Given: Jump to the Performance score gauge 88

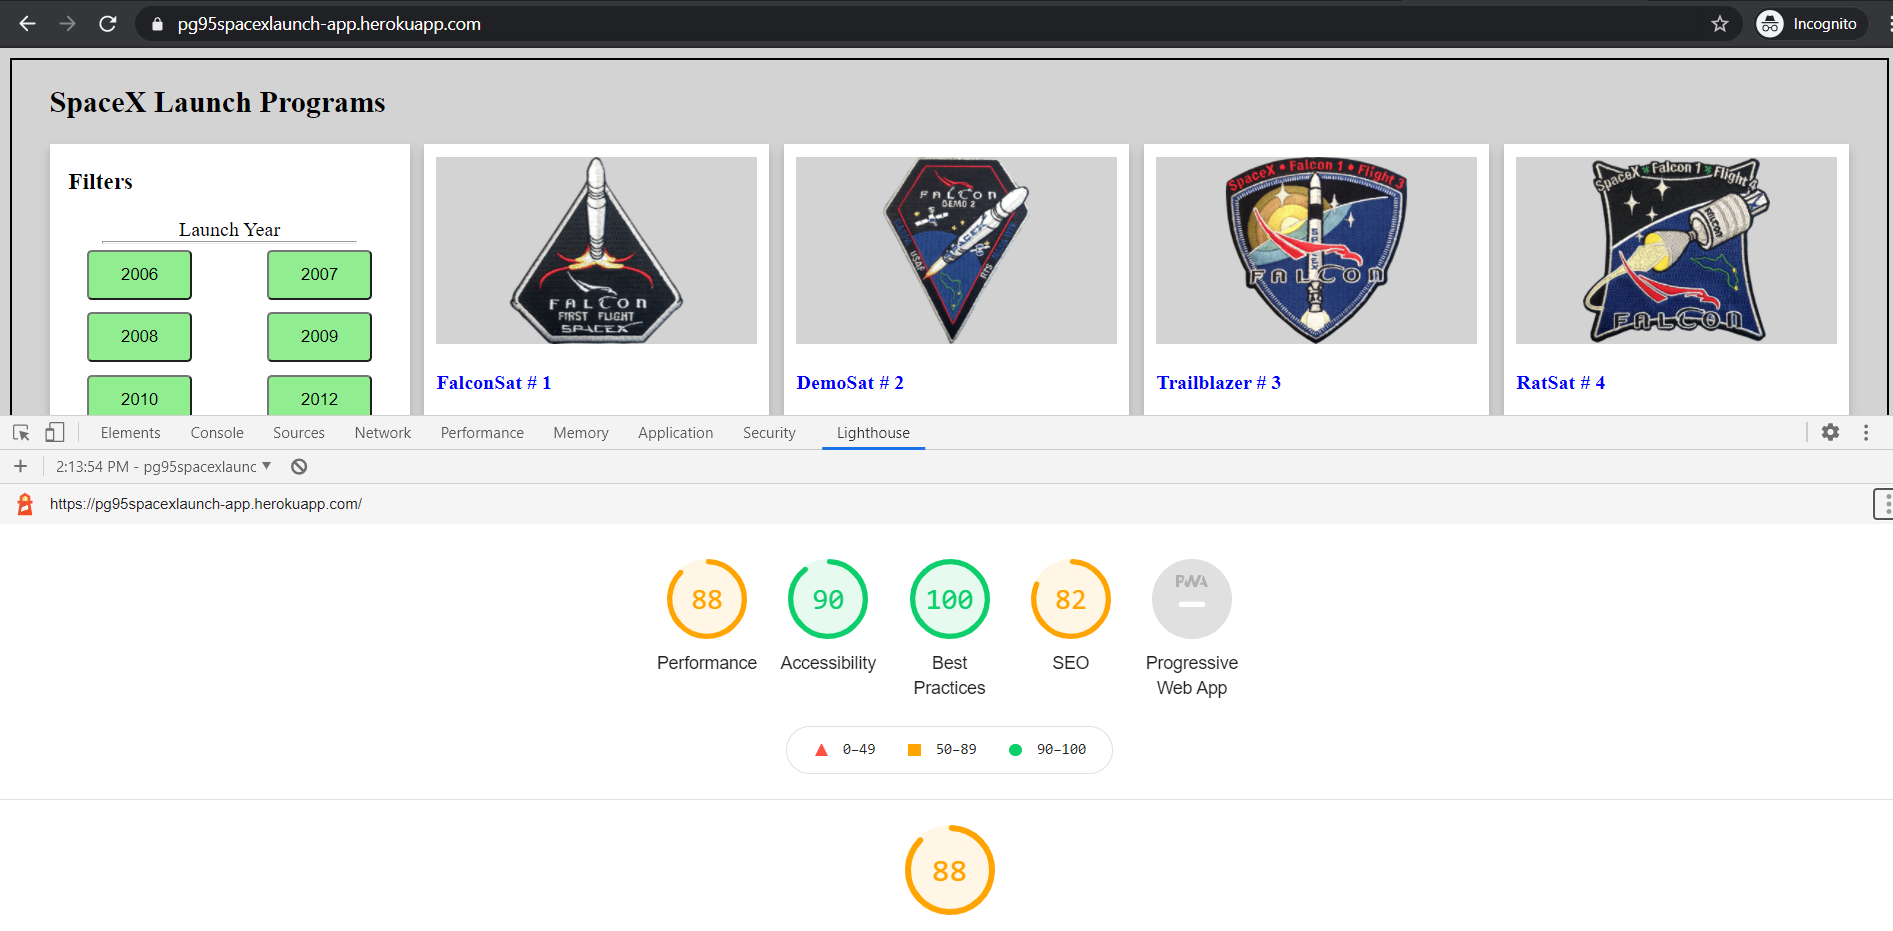Looking at the screenshot, I should click(707, 599).
